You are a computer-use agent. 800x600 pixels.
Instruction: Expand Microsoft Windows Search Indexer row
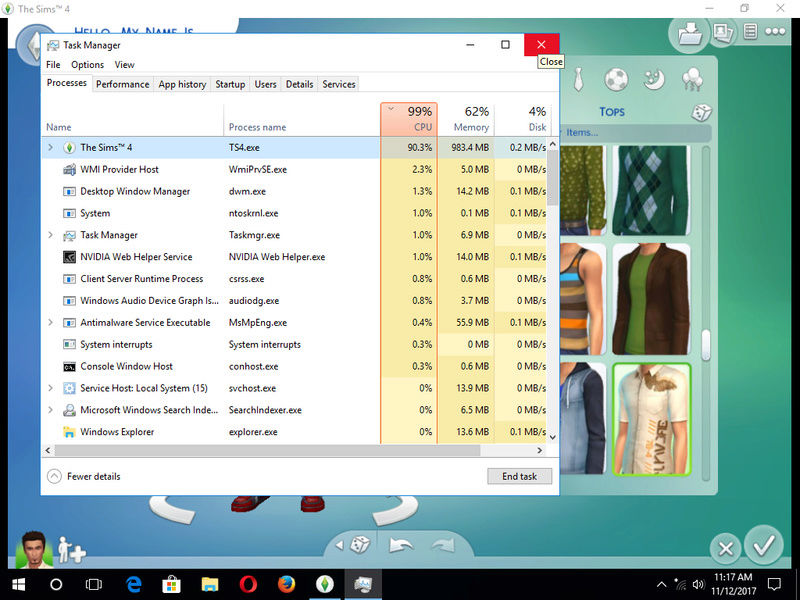[50, 410]
